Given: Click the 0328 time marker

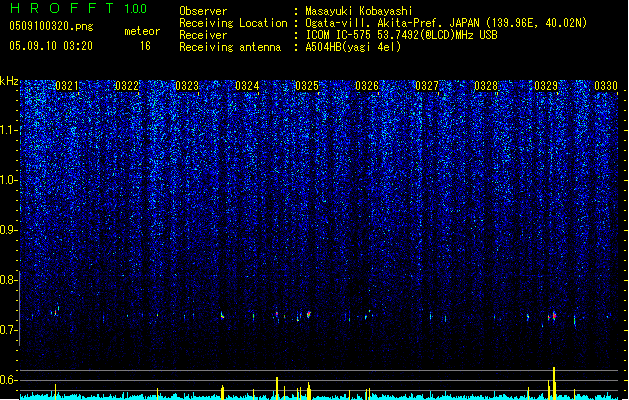Looking at the screenshot, I should pyautogui.click(x=486, y=86).
